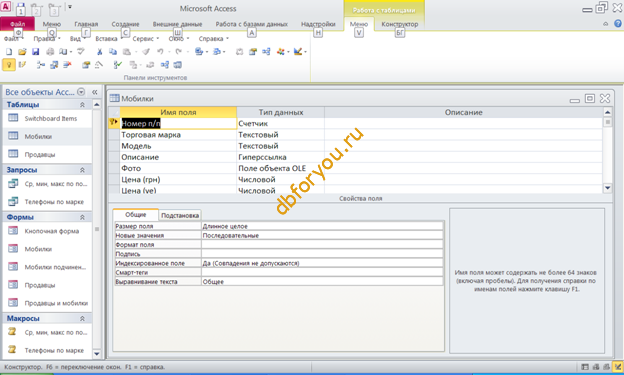Click the Имя поля column header
This screenshot has height=375, width=624.
pos(178,112)
